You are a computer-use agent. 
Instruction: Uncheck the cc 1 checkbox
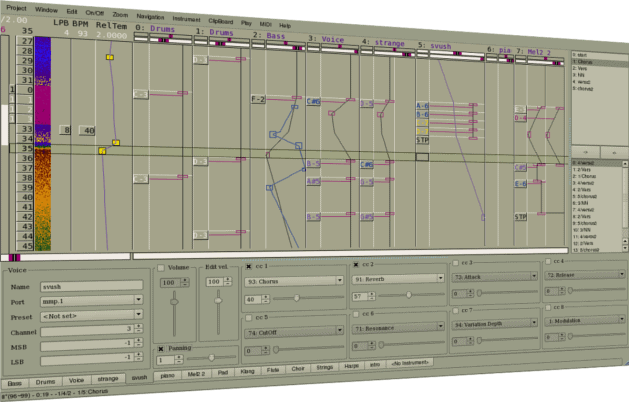pos(249,266)
